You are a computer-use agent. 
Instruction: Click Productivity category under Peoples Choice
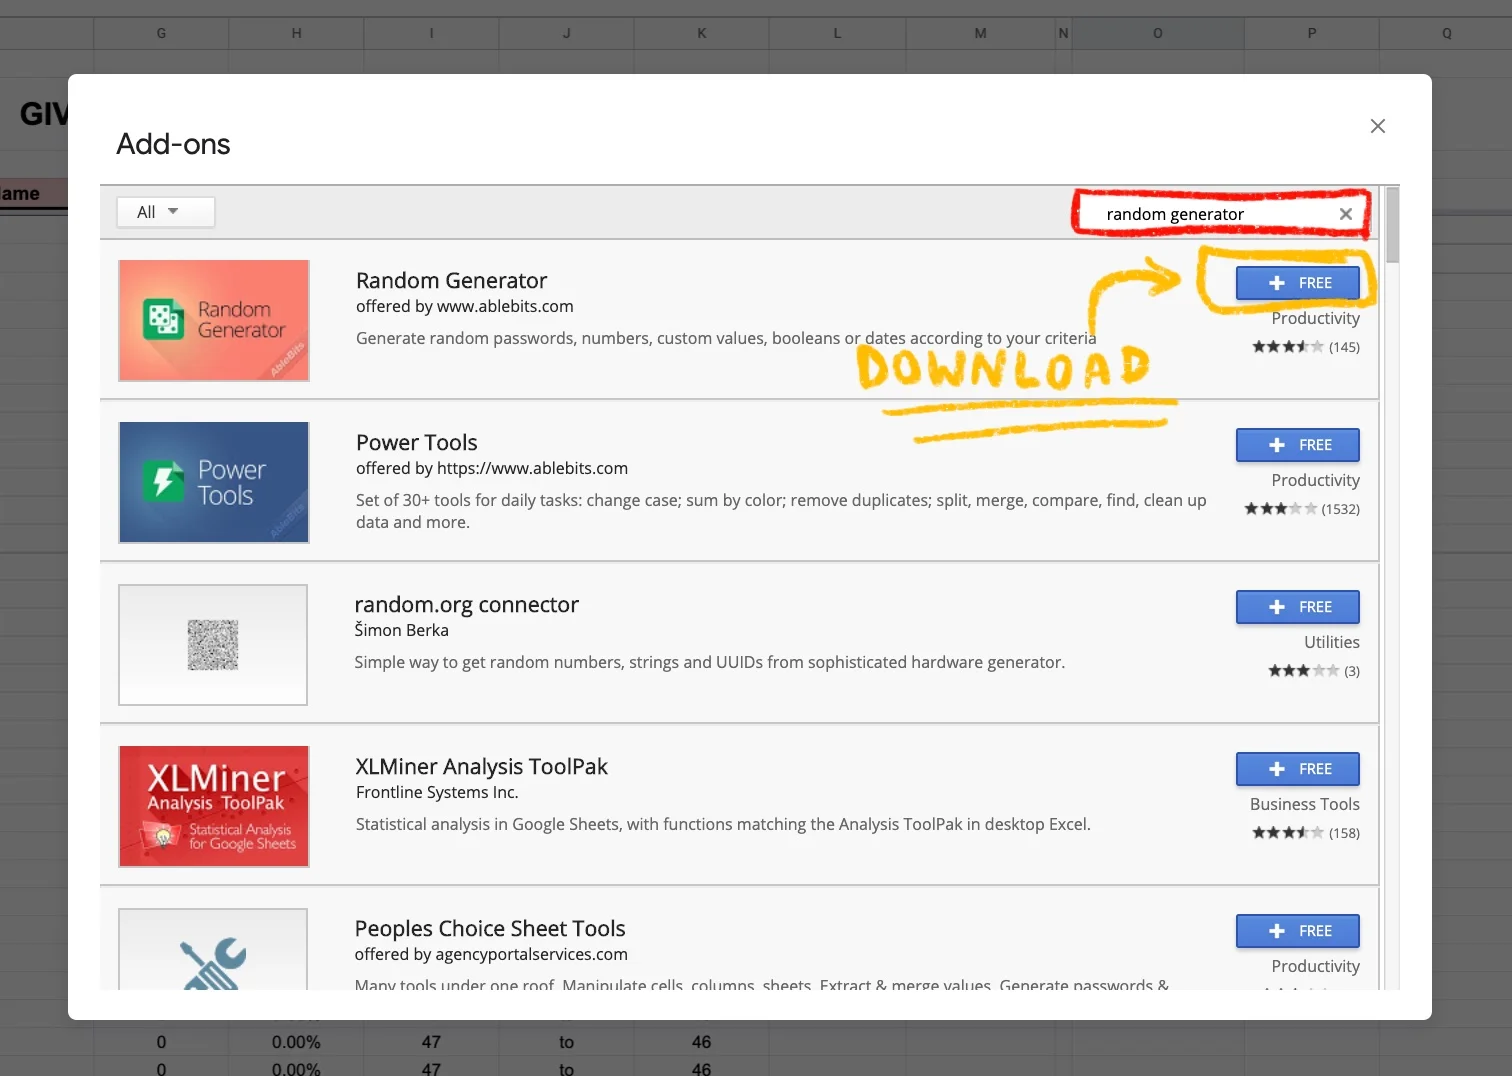click(x=1315, y=966)
